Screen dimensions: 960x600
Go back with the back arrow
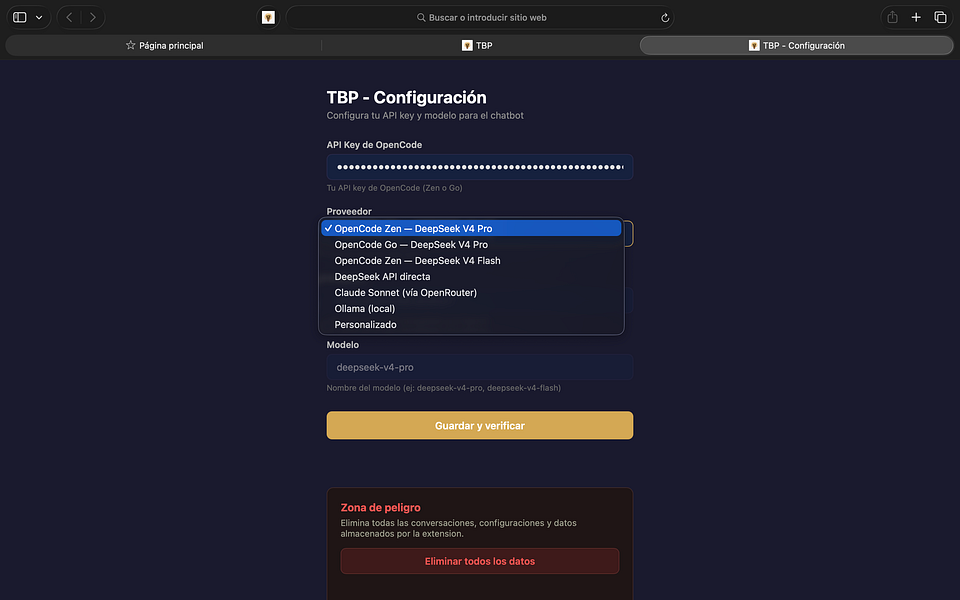(x=69, y=17)
